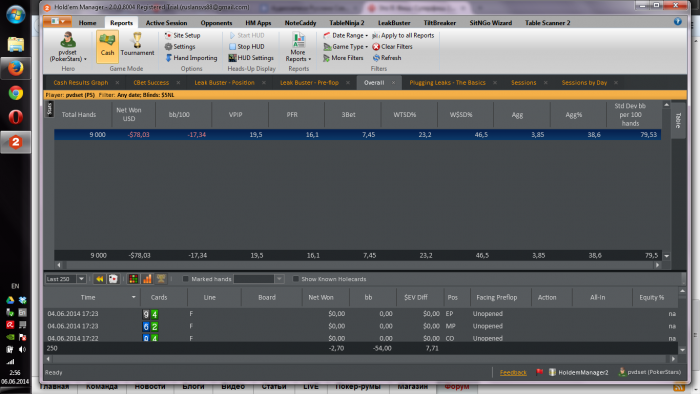Sort by the Total Hands column header
Screen dimensions: 700x394
pyautogui.click(x=79, y=115)
